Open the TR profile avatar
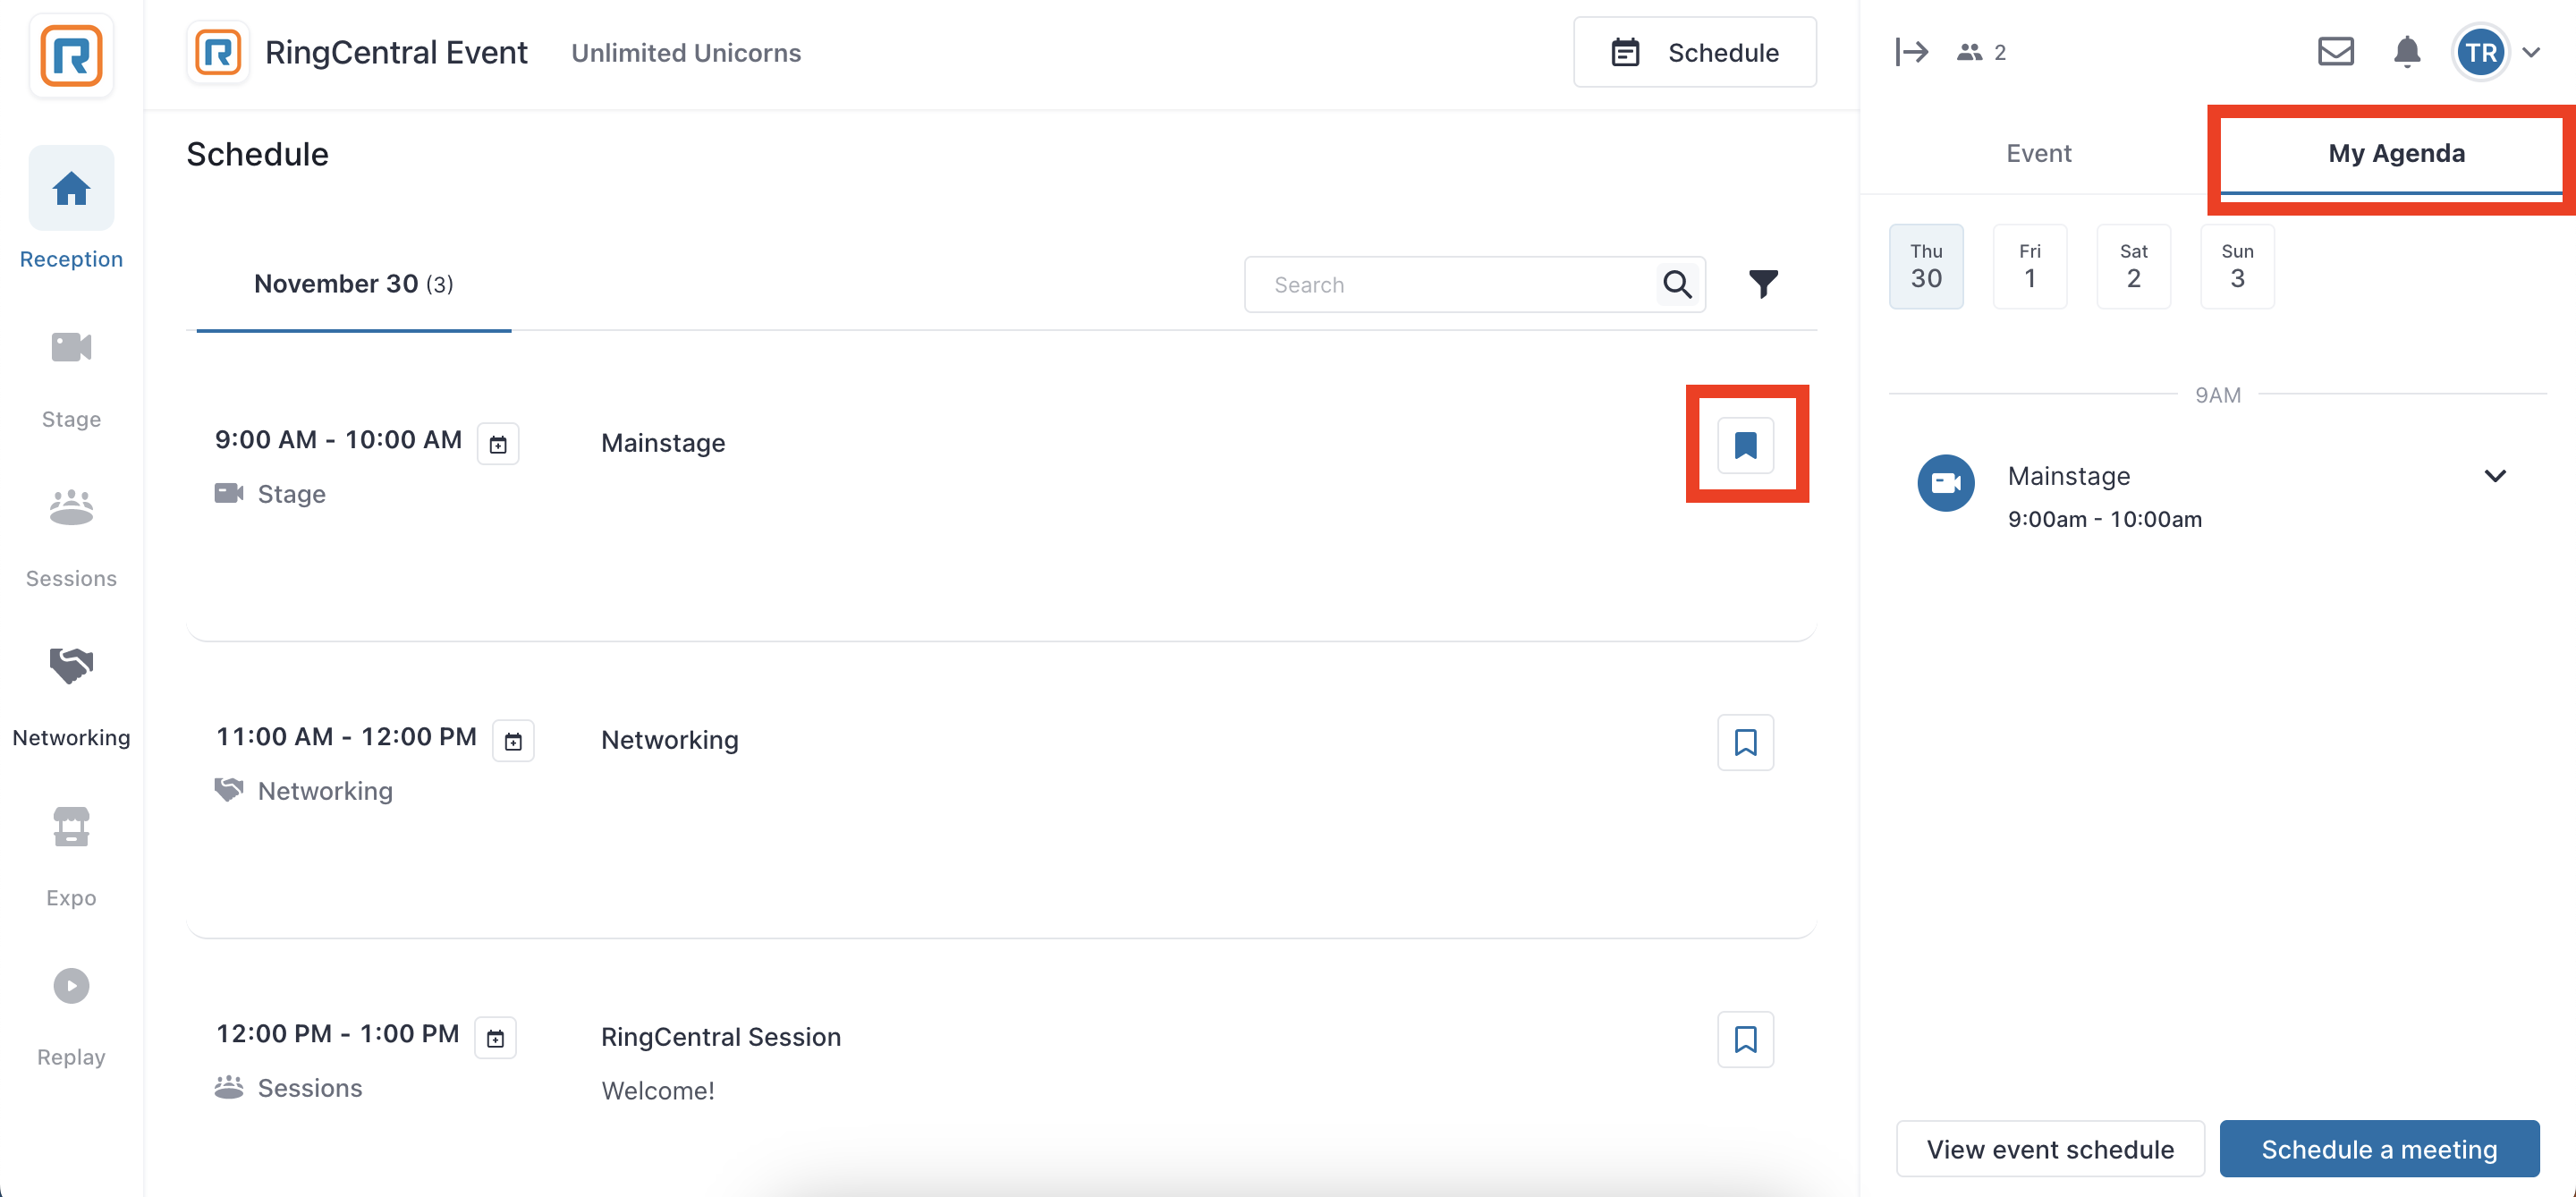Screen dimensions: 2576x1197 (2480, 52)
